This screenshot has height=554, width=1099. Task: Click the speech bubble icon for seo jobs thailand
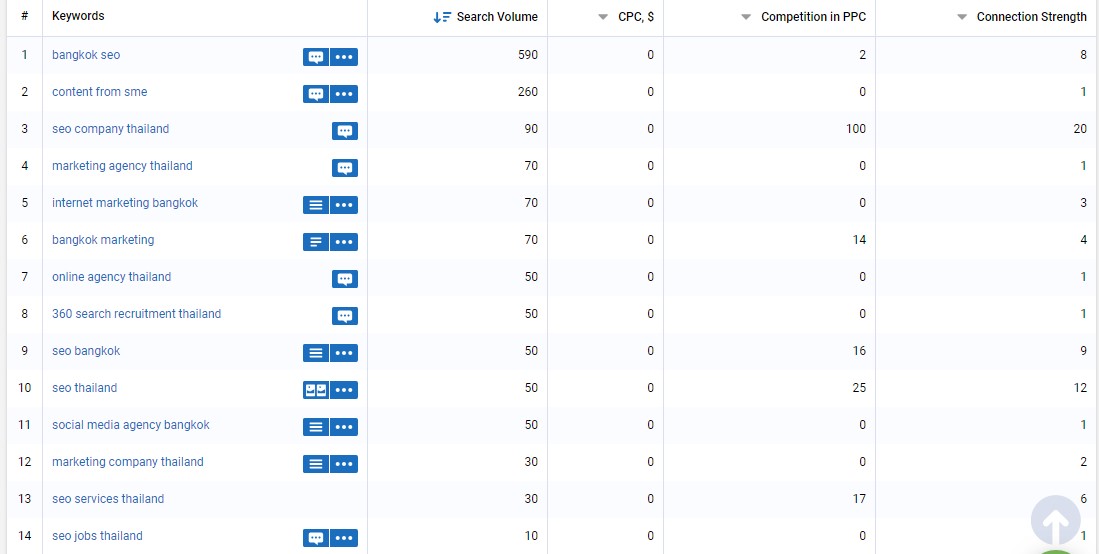coord(315,538)
